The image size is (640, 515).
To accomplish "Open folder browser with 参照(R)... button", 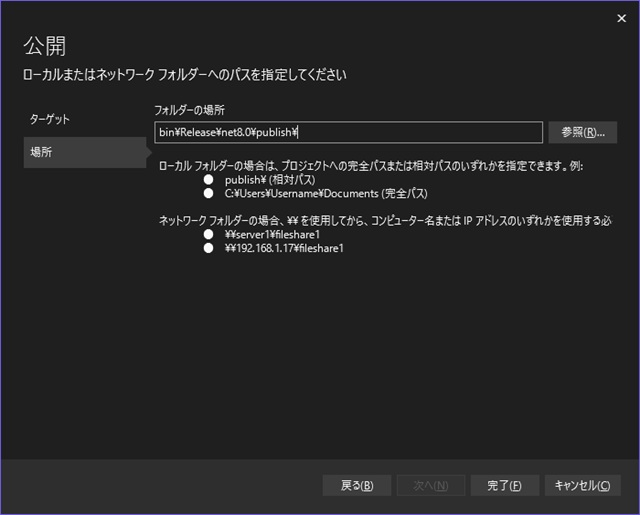I will pyautogui.click(x=582, y=132).
